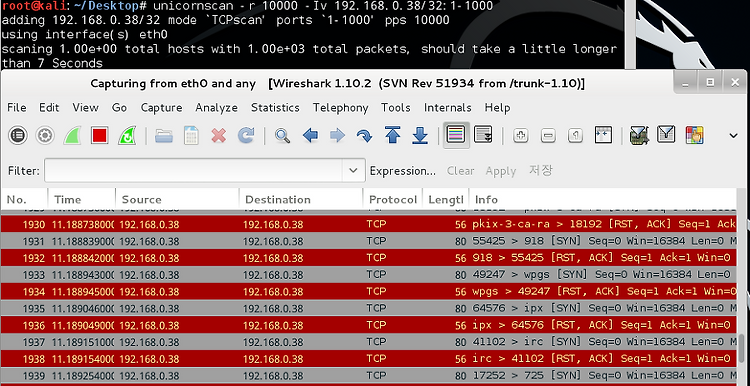Image resolution: width=750 pixels, height=386 pixels.
Task: Select packet 1937 '41102 > irc [SYN]'
Action: coord(369,342)
